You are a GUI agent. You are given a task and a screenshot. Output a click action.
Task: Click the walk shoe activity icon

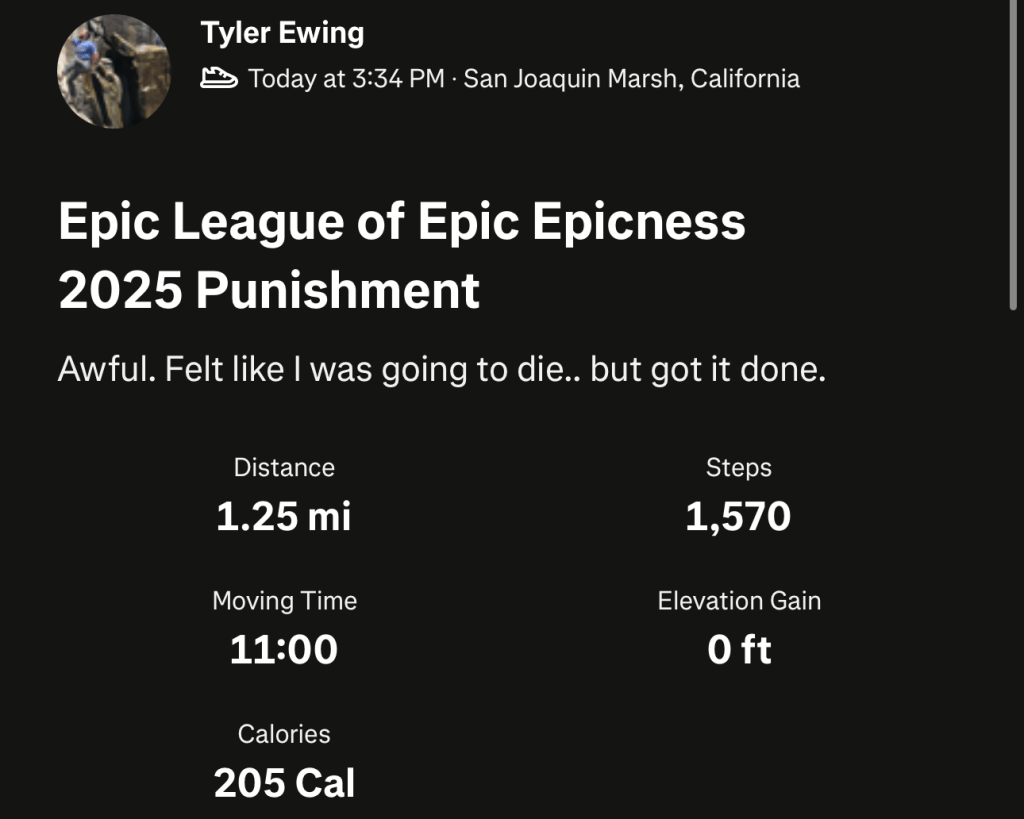tap(219, 78)
